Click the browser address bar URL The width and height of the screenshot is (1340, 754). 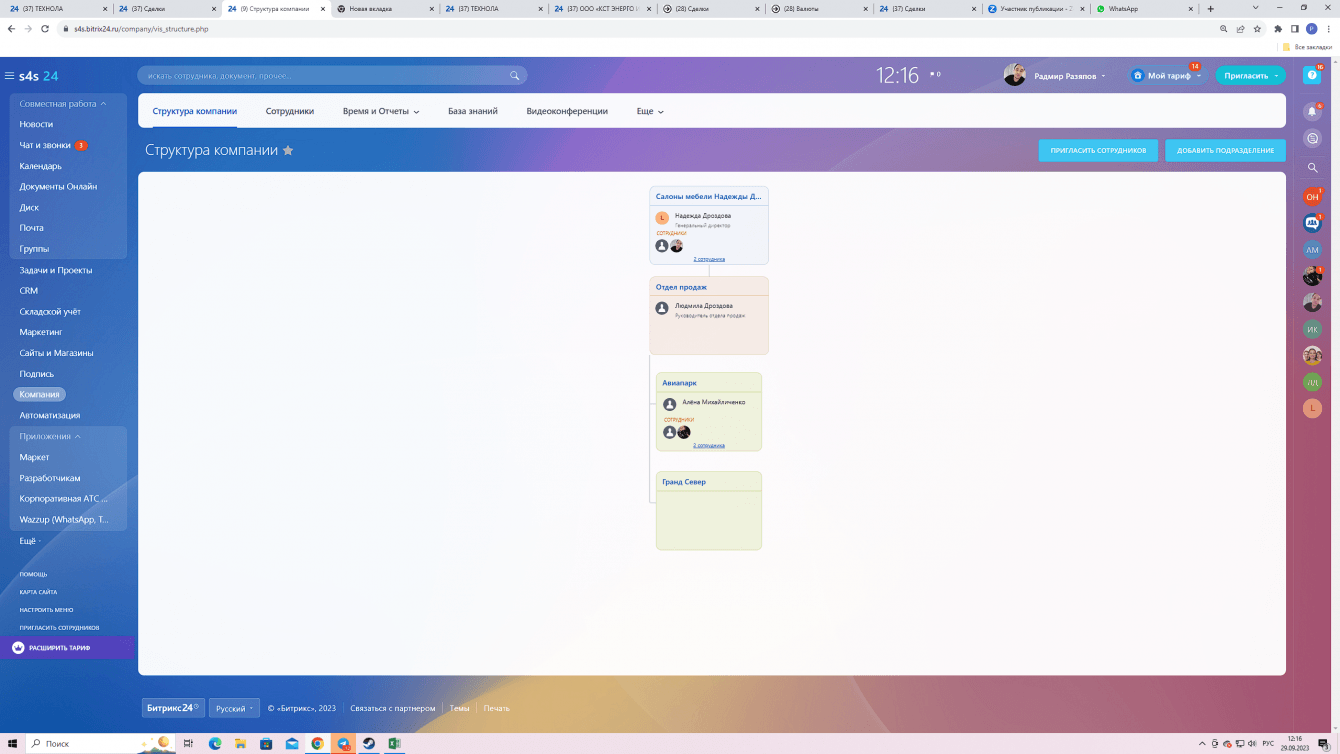(x=140, y=29)
